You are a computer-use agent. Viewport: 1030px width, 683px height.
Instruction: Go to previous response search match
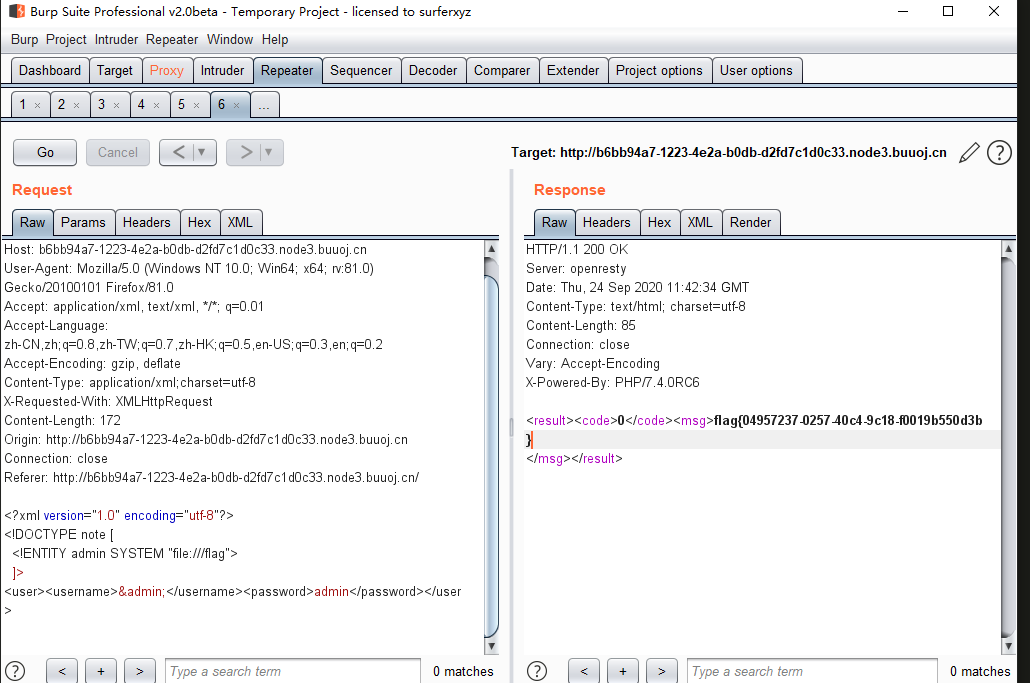coord(584,671)
